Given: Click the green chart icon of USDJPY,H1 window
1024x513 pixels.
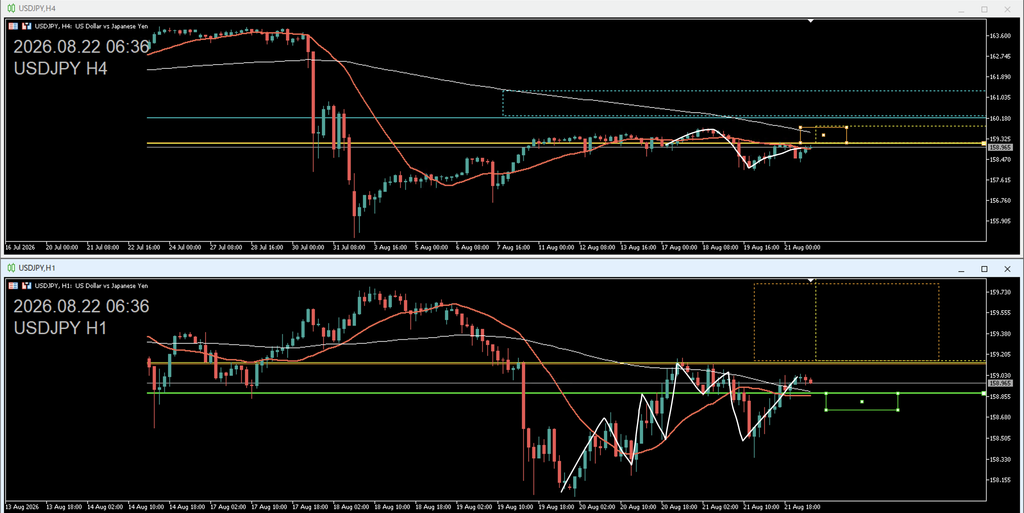Looking at the screenshot, I should [x=11, y=268].
